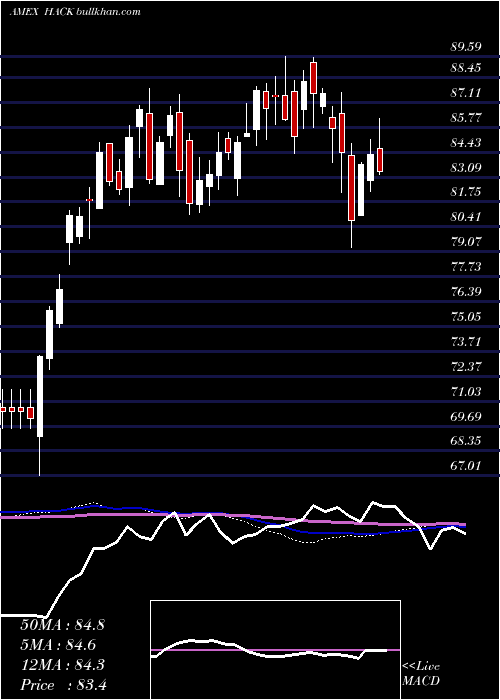The image size is (500, 700).
Task: Click the 77.73 price axis label
Action: [x=466, y=267]
